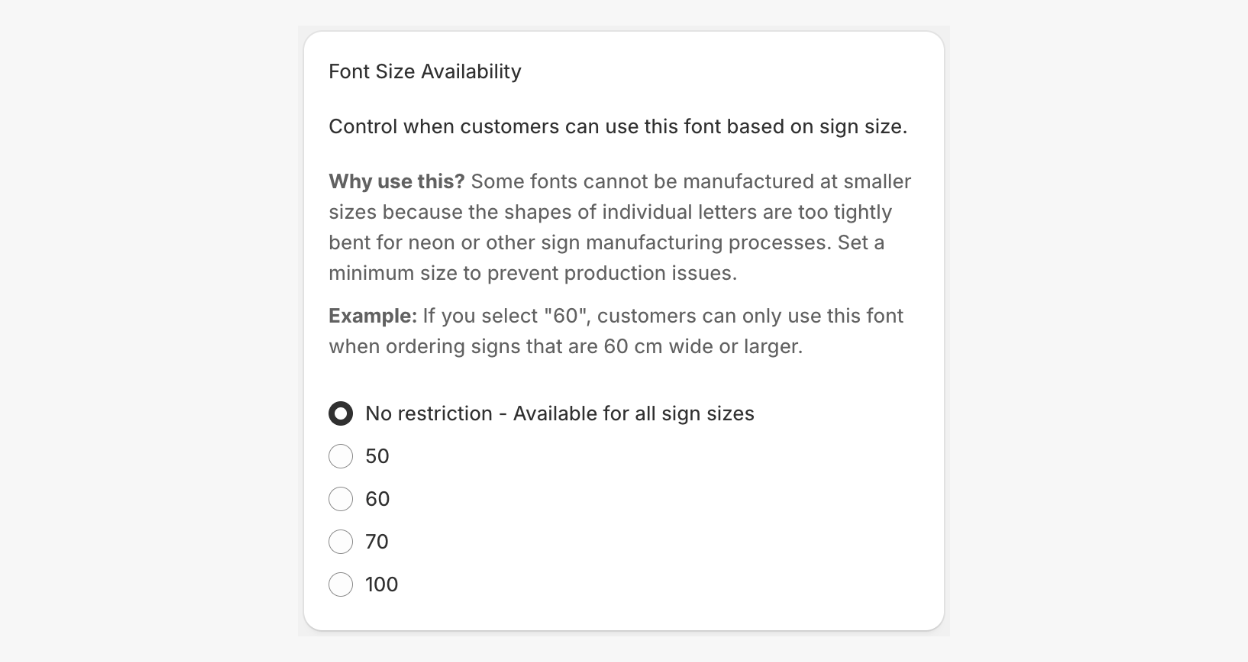Click the "No restriction - Available for all sign sizes" label
Image resolution: width=1248 pixels, height=662 pixels.
pos(560,413)
